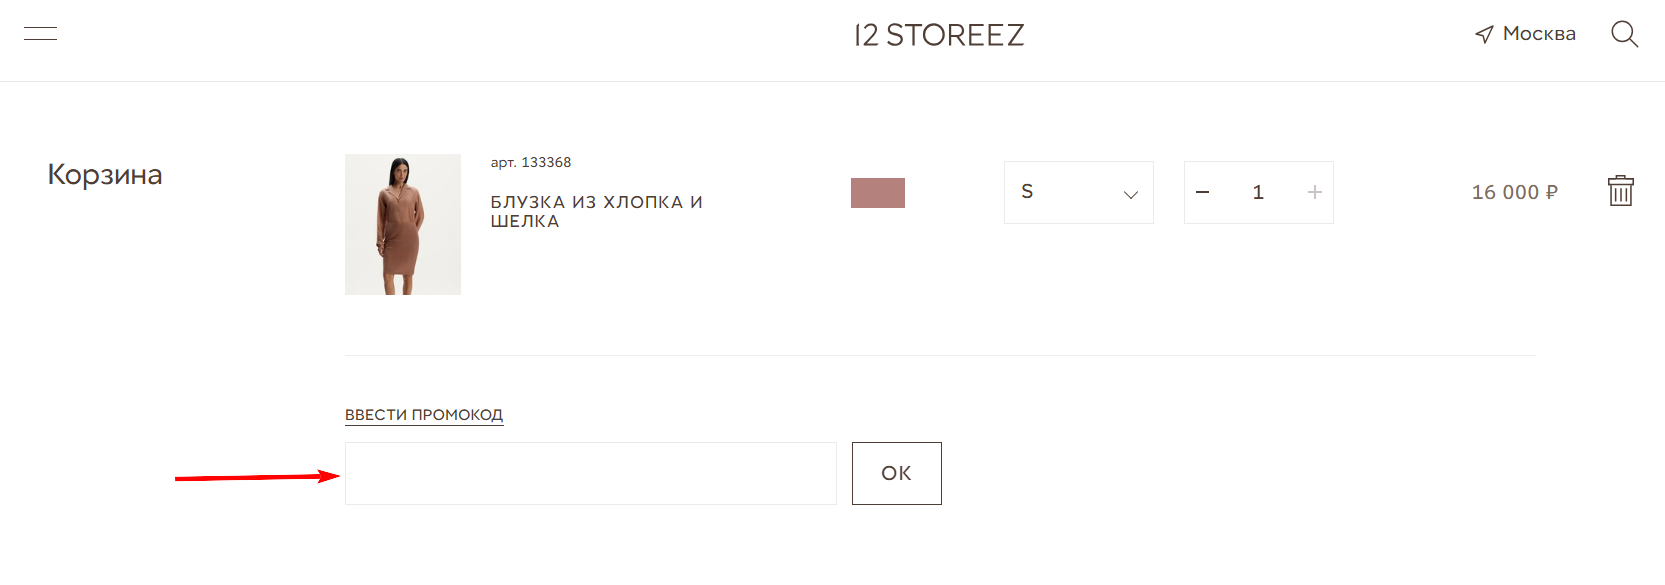The image size is (1665, 585).
Task: Click the pink color swatch of the blouse
Action: (877, 192)
